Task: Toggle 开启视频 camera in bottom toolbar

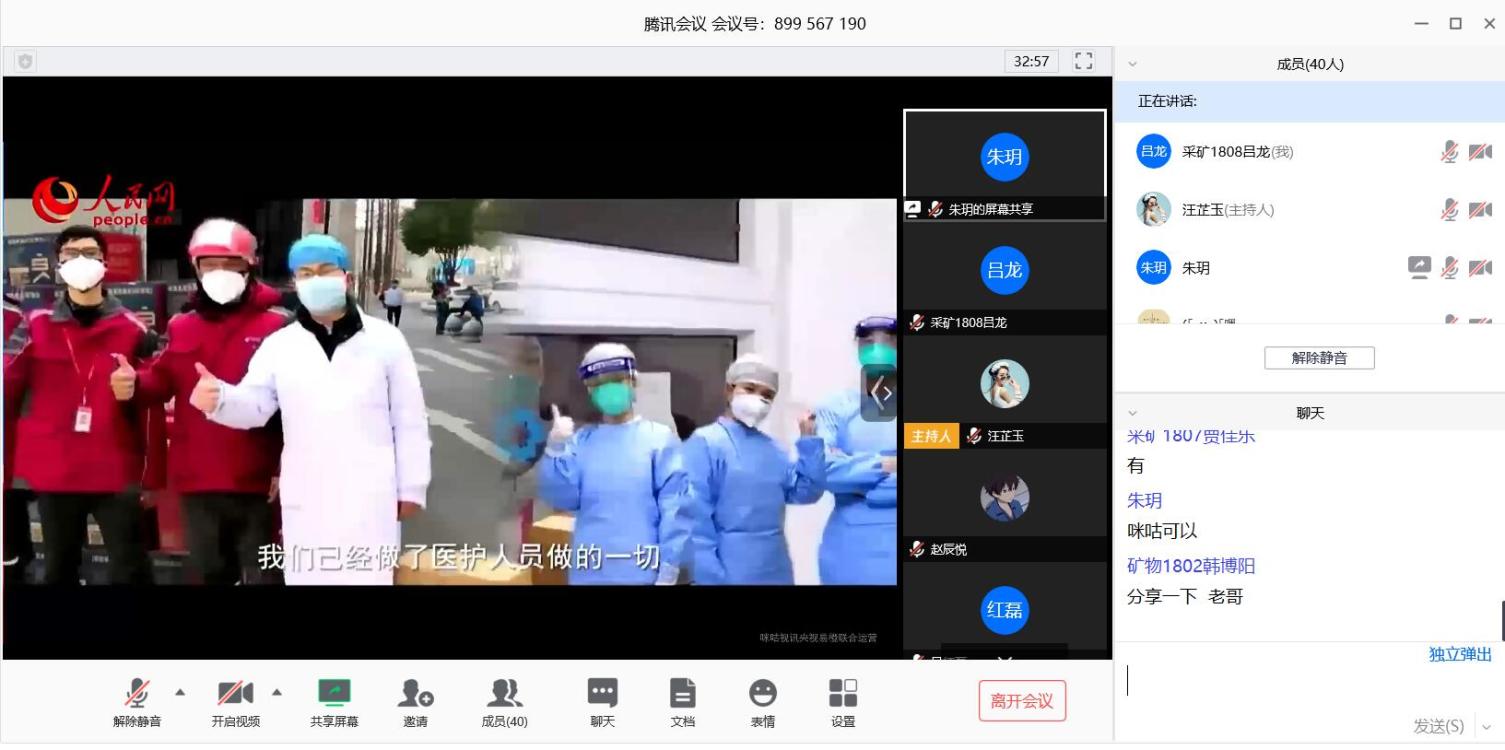Action: pos(235,693)
